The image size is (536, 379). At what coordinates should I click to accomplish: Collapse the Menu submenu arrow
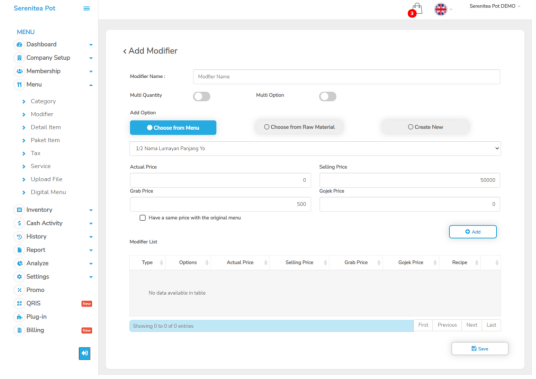coord(91,85)
